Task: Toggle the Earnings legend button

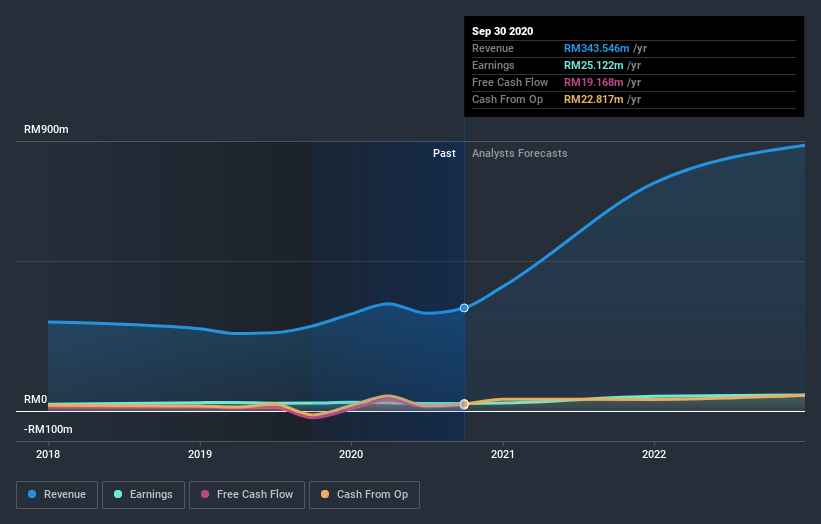Action: (143, 495)
